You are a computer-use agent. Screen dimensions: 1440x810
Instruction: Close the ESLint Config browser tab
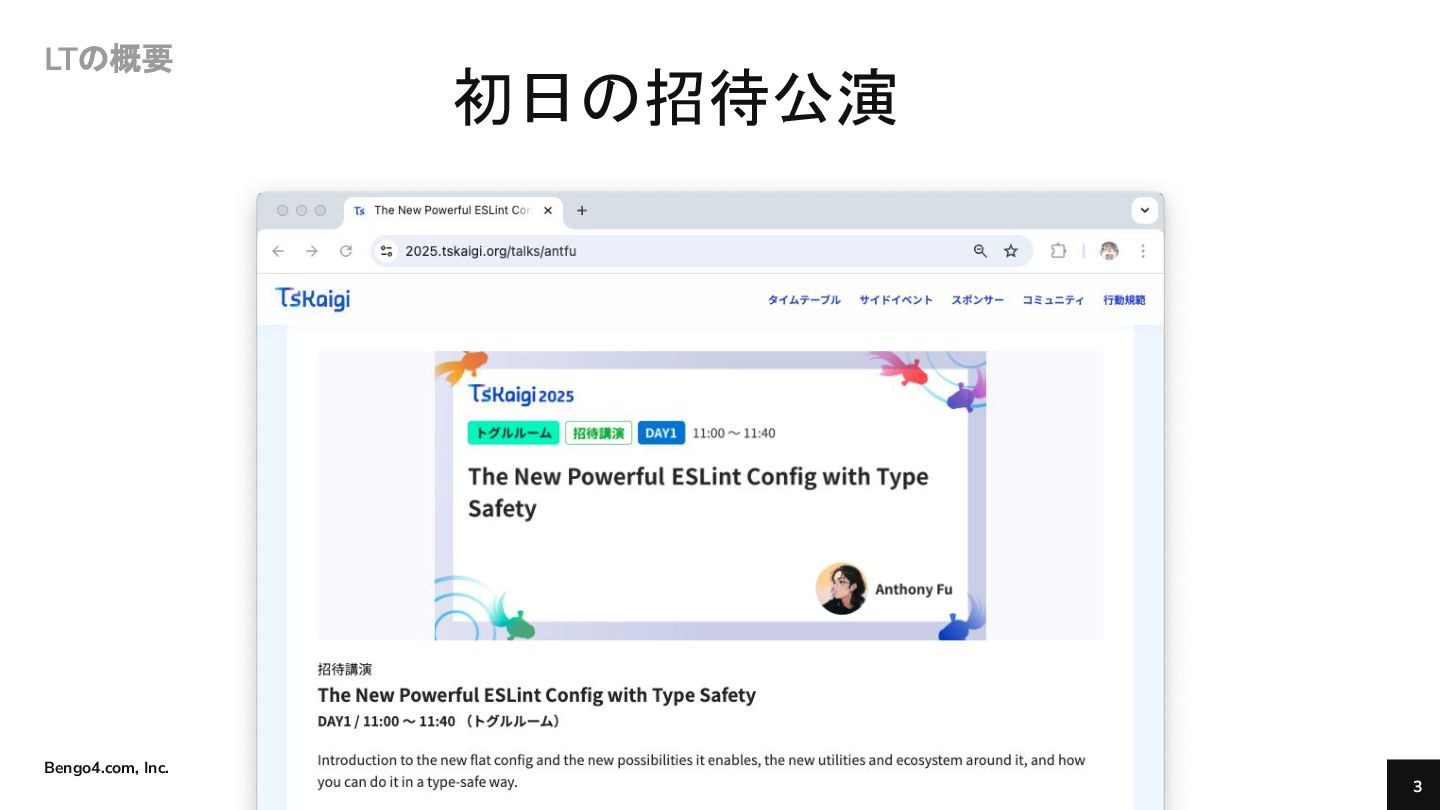click(x=548, y=210)
